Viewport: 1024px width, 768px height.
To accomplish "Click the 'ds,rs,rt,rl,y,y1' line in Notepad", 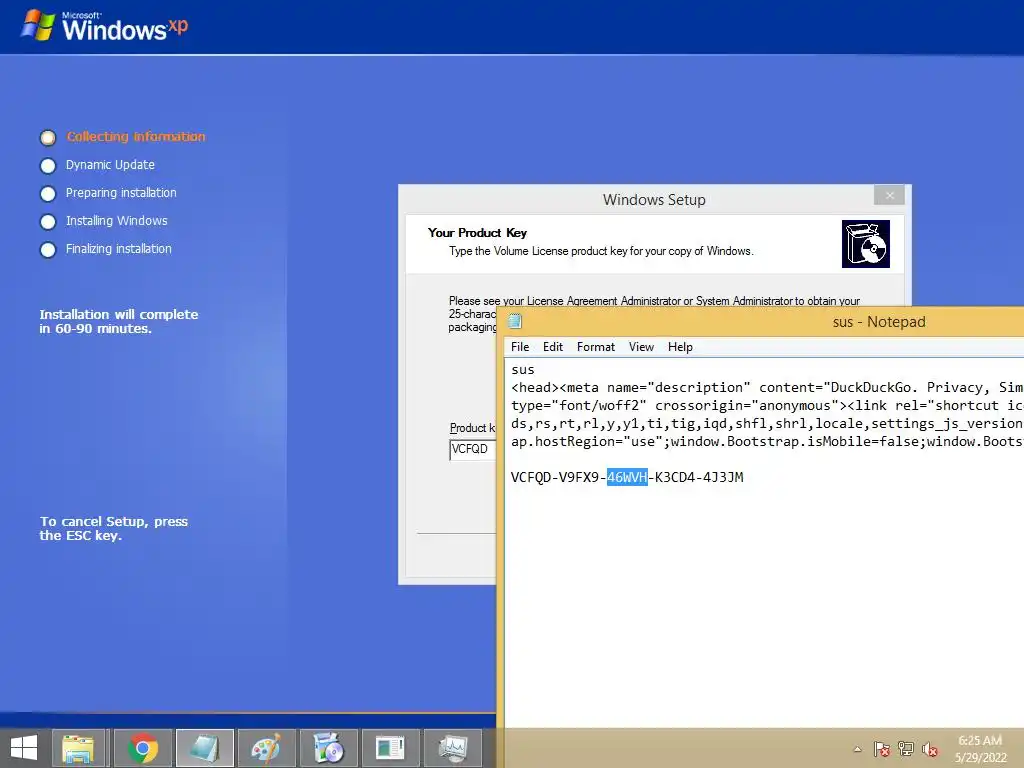I will click(767, 424).
